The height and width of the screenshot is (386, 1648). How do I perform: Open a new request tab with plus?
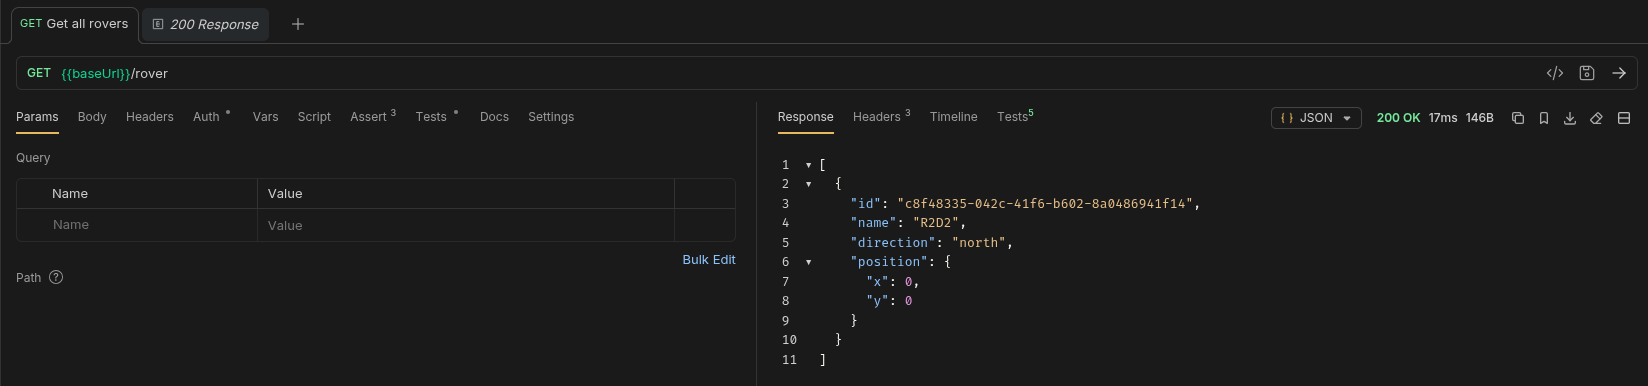click(298, 24)
